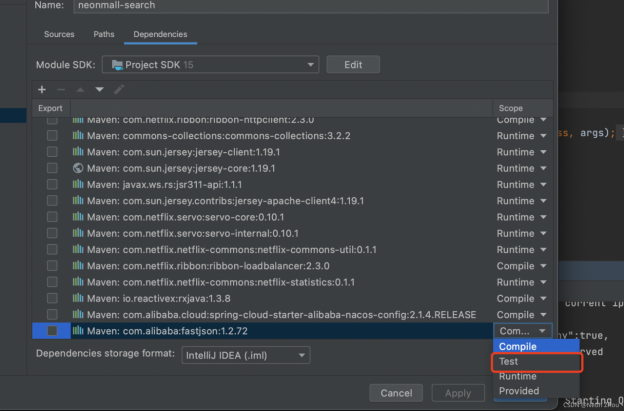This screenshot has width=624, height=411.
Task: Click the library icon beside rxjava:1.3.8
Action: point(79,298)
